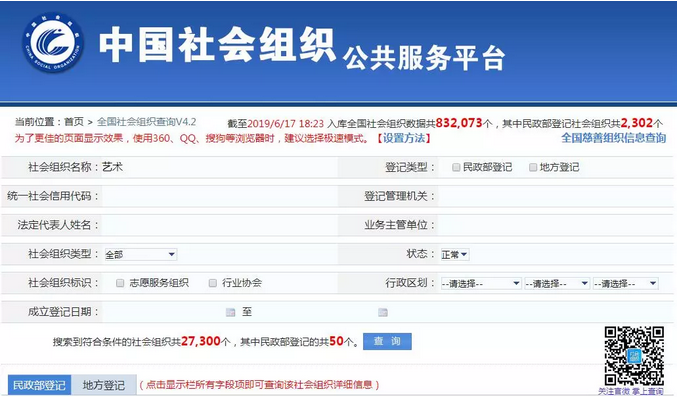This screenshot has height=397, width=678.
Task: Click the 查询 search button
Action: pyautogui.click(x=387, y=341)
